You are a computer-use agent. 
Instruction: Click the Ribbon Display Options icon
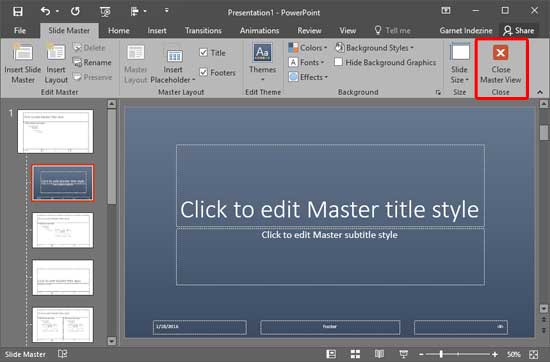click(x=446, y=11)
